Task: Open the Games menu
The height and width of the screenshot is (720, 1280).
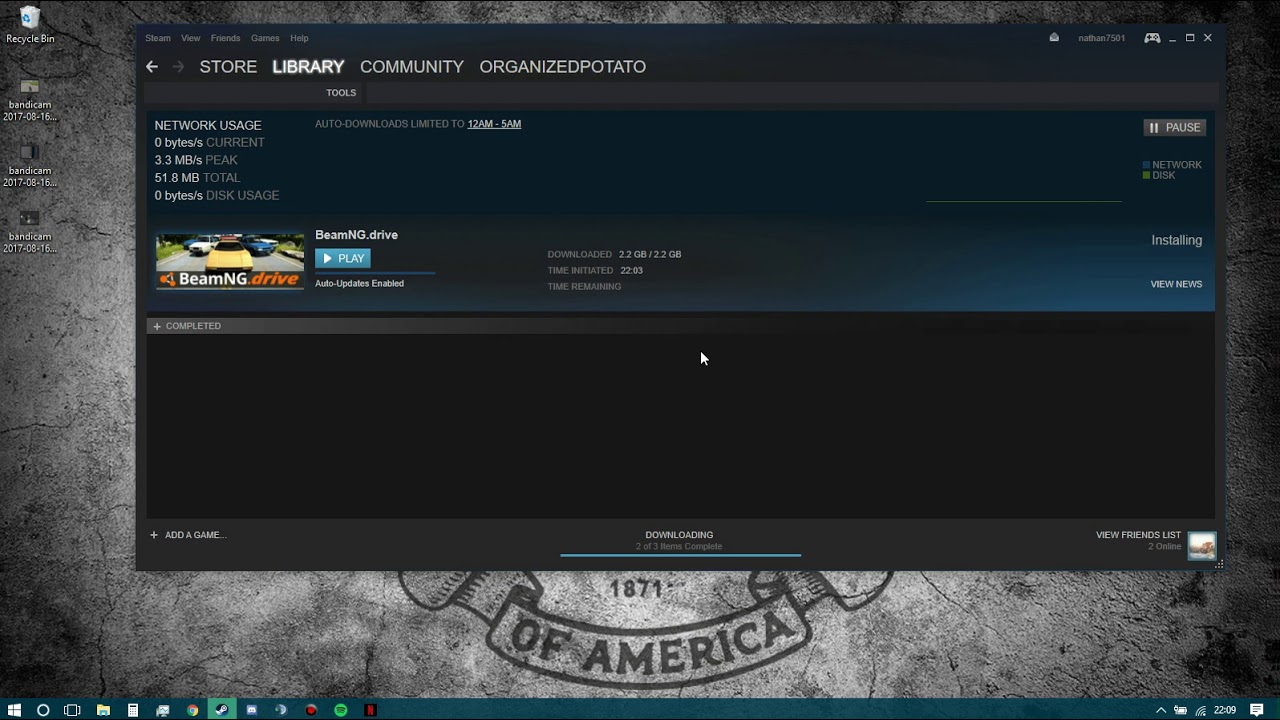Action: [x=265, y=38]
